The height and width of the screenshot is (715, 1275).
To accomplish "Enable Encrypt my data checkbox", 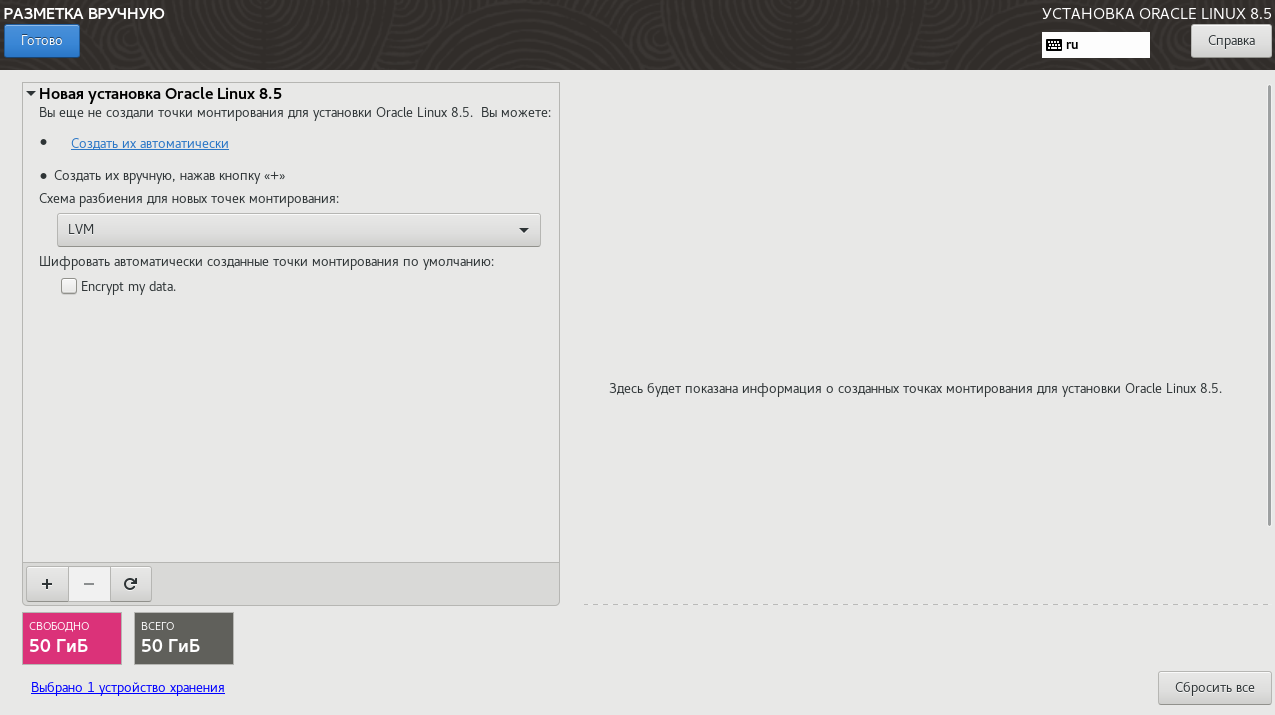I will coord(69,286).
